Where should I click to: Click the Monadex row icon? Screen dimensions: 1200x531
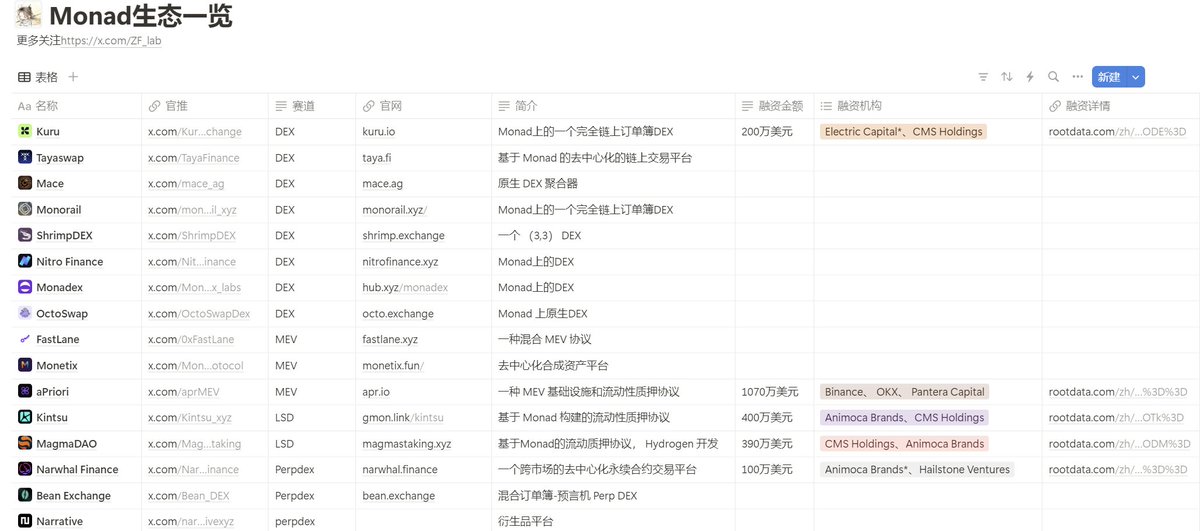[25, 287]
